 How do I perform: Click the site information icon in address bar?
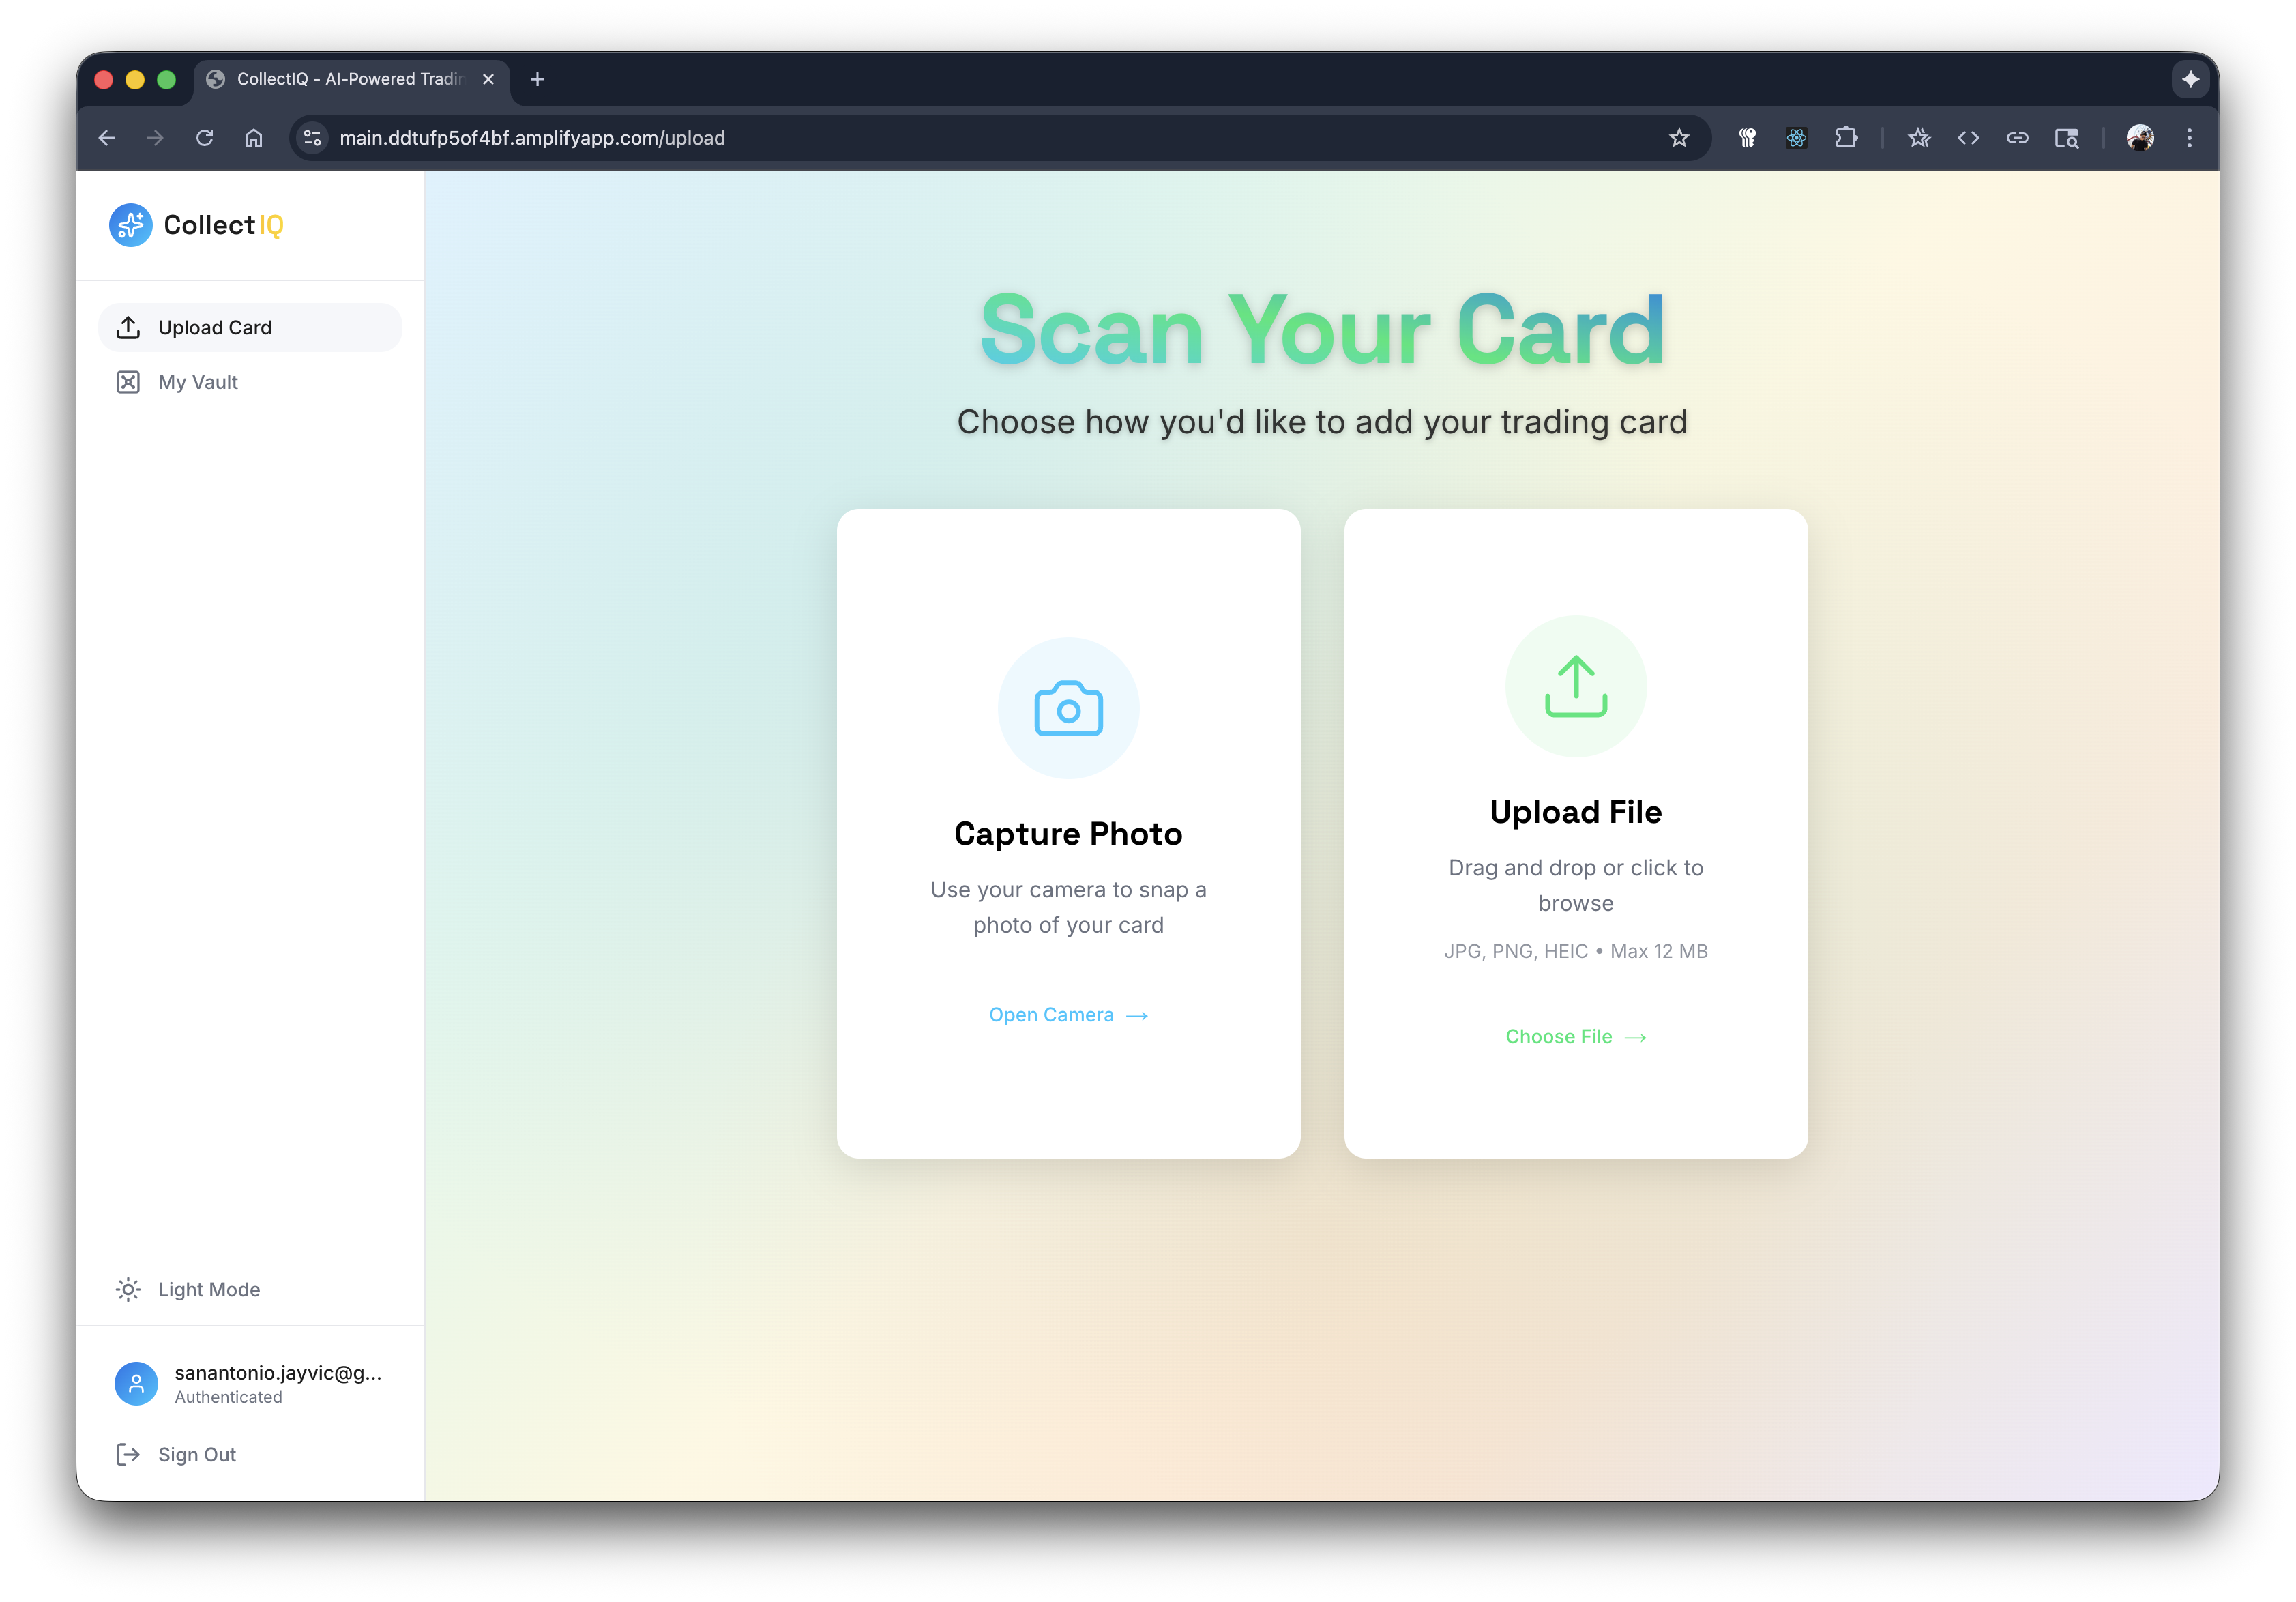coord(313,138)
